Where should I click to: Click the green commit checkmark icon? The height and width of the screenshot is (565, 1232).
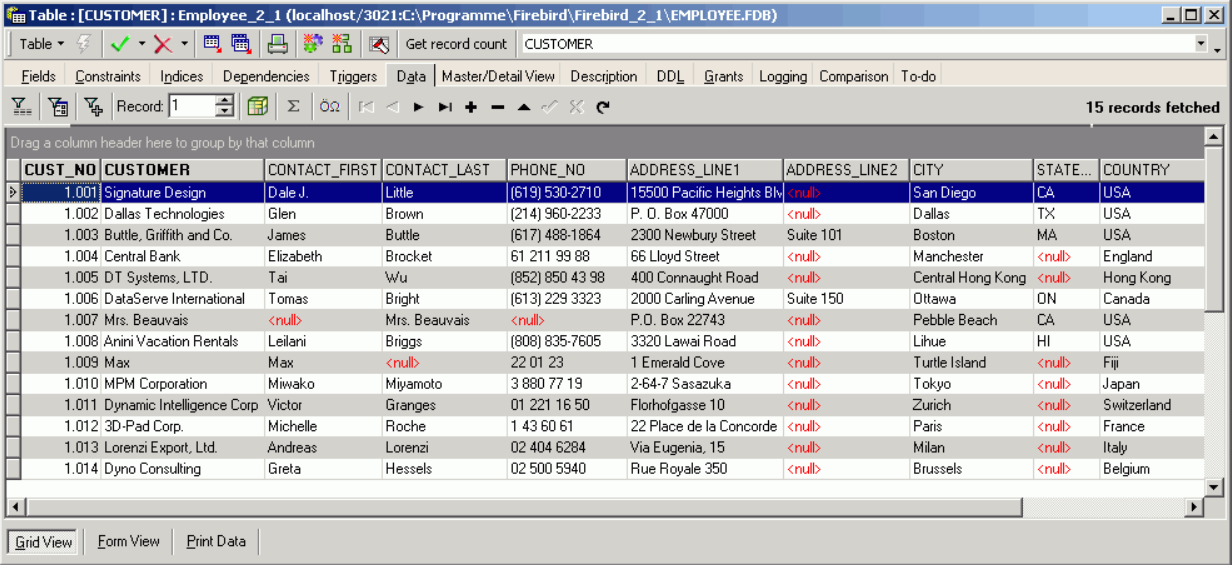pyautogui.click(x=120, y=44)
